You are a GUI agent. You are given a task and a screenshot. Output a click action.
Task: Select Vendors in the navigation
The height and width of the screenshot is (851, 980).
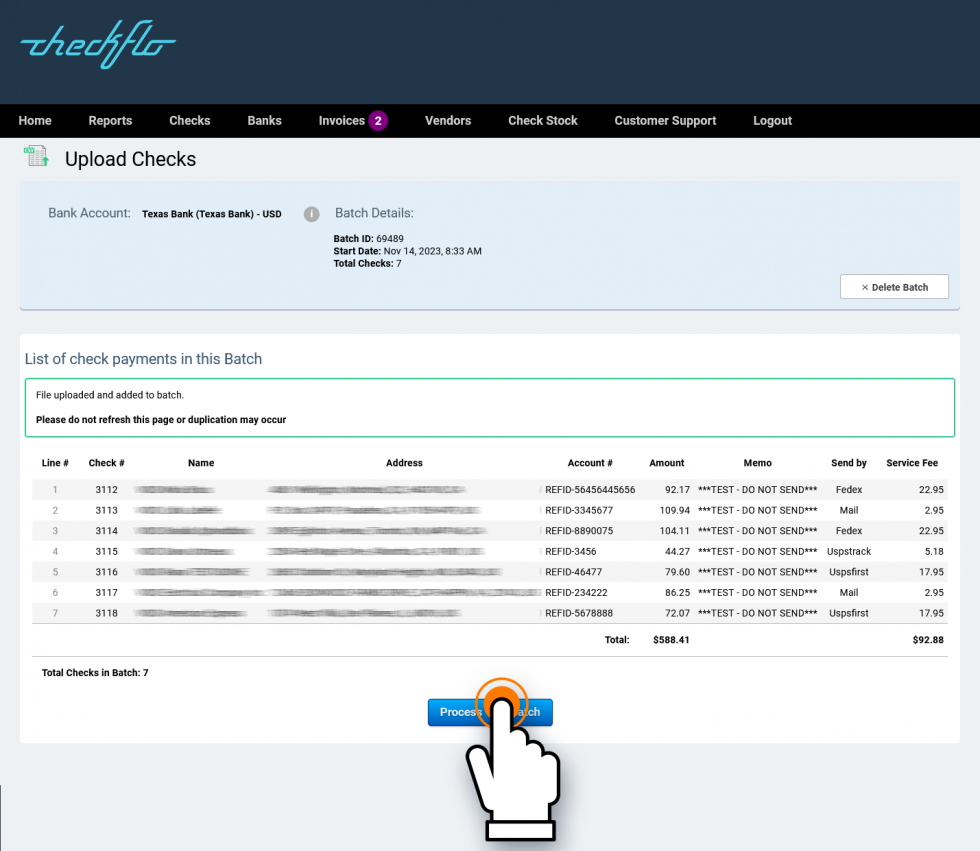pos(447,120)
